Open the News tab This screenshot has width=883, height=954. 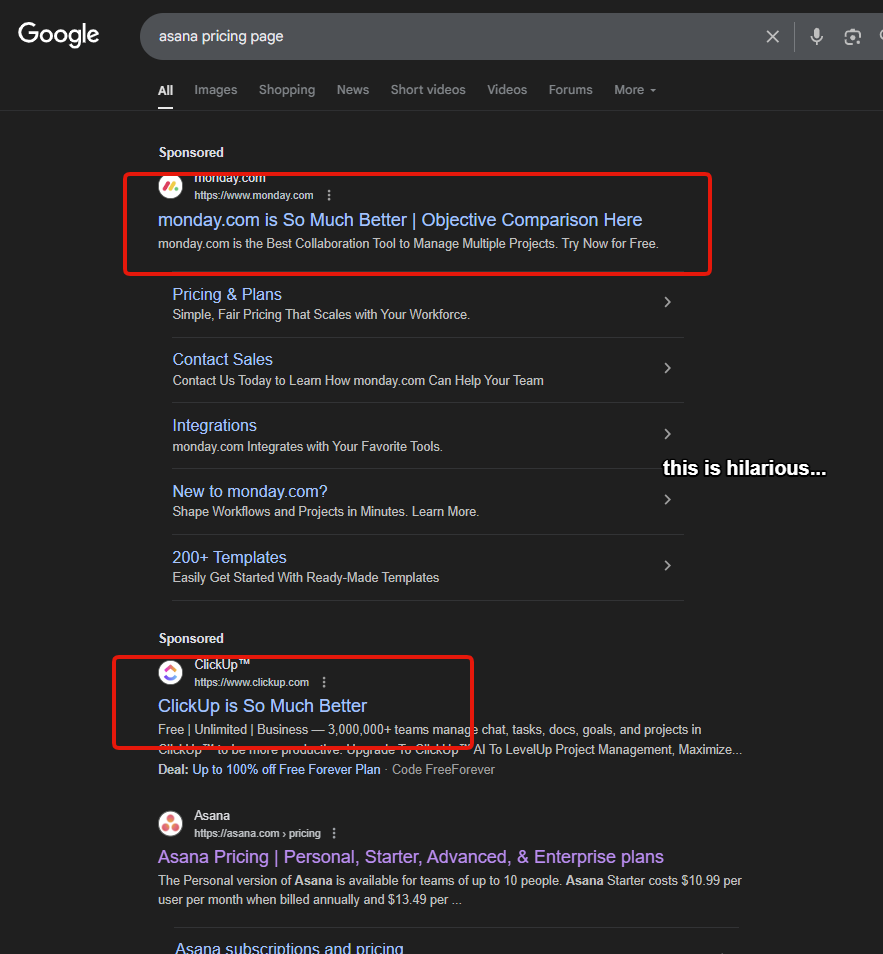[x=352, y=90]
